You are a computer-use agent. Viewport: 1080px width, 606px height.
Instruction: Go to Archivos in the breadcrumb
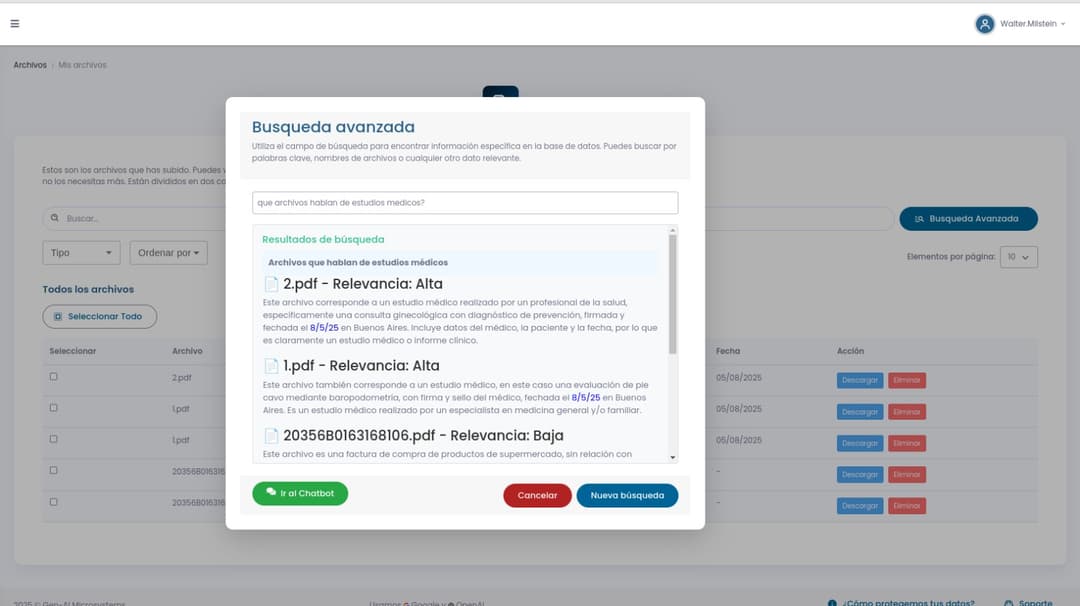click(x=30, y=65)
